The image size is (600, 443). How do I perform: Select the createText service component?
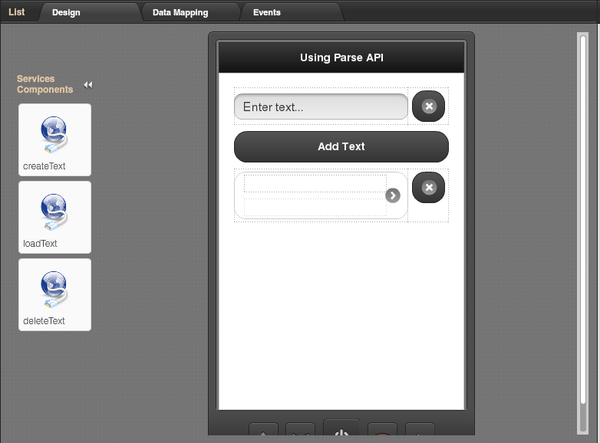54,140
